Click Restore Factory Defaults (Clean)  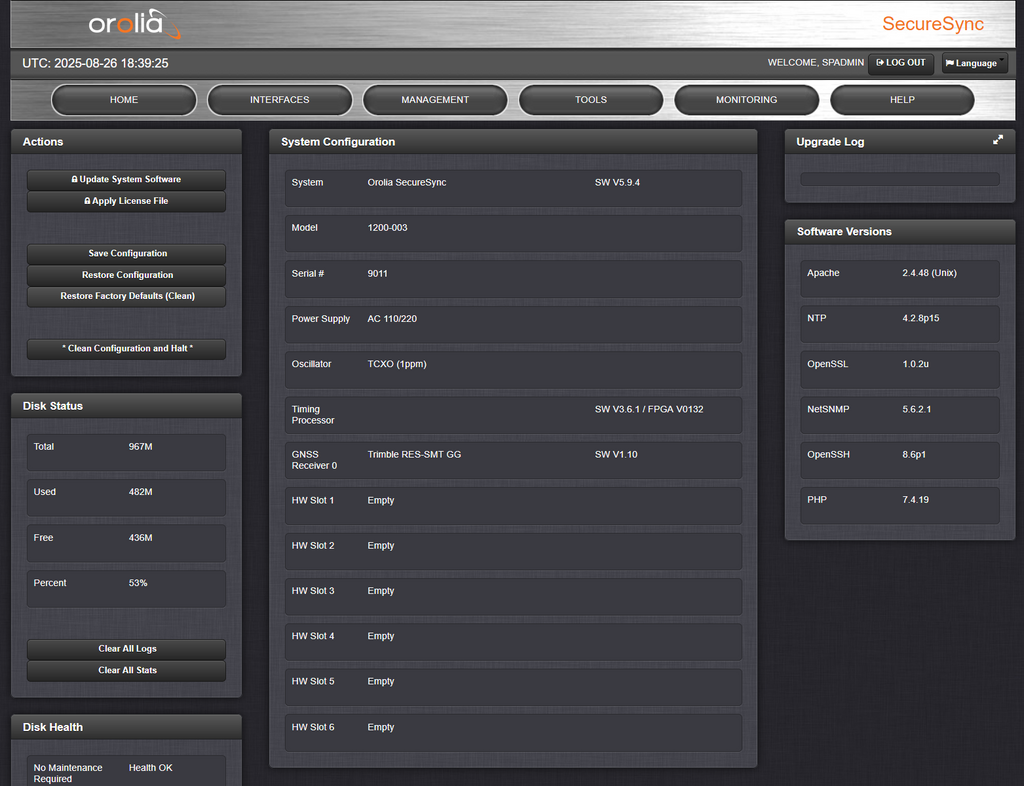click(x=126, y=296)
